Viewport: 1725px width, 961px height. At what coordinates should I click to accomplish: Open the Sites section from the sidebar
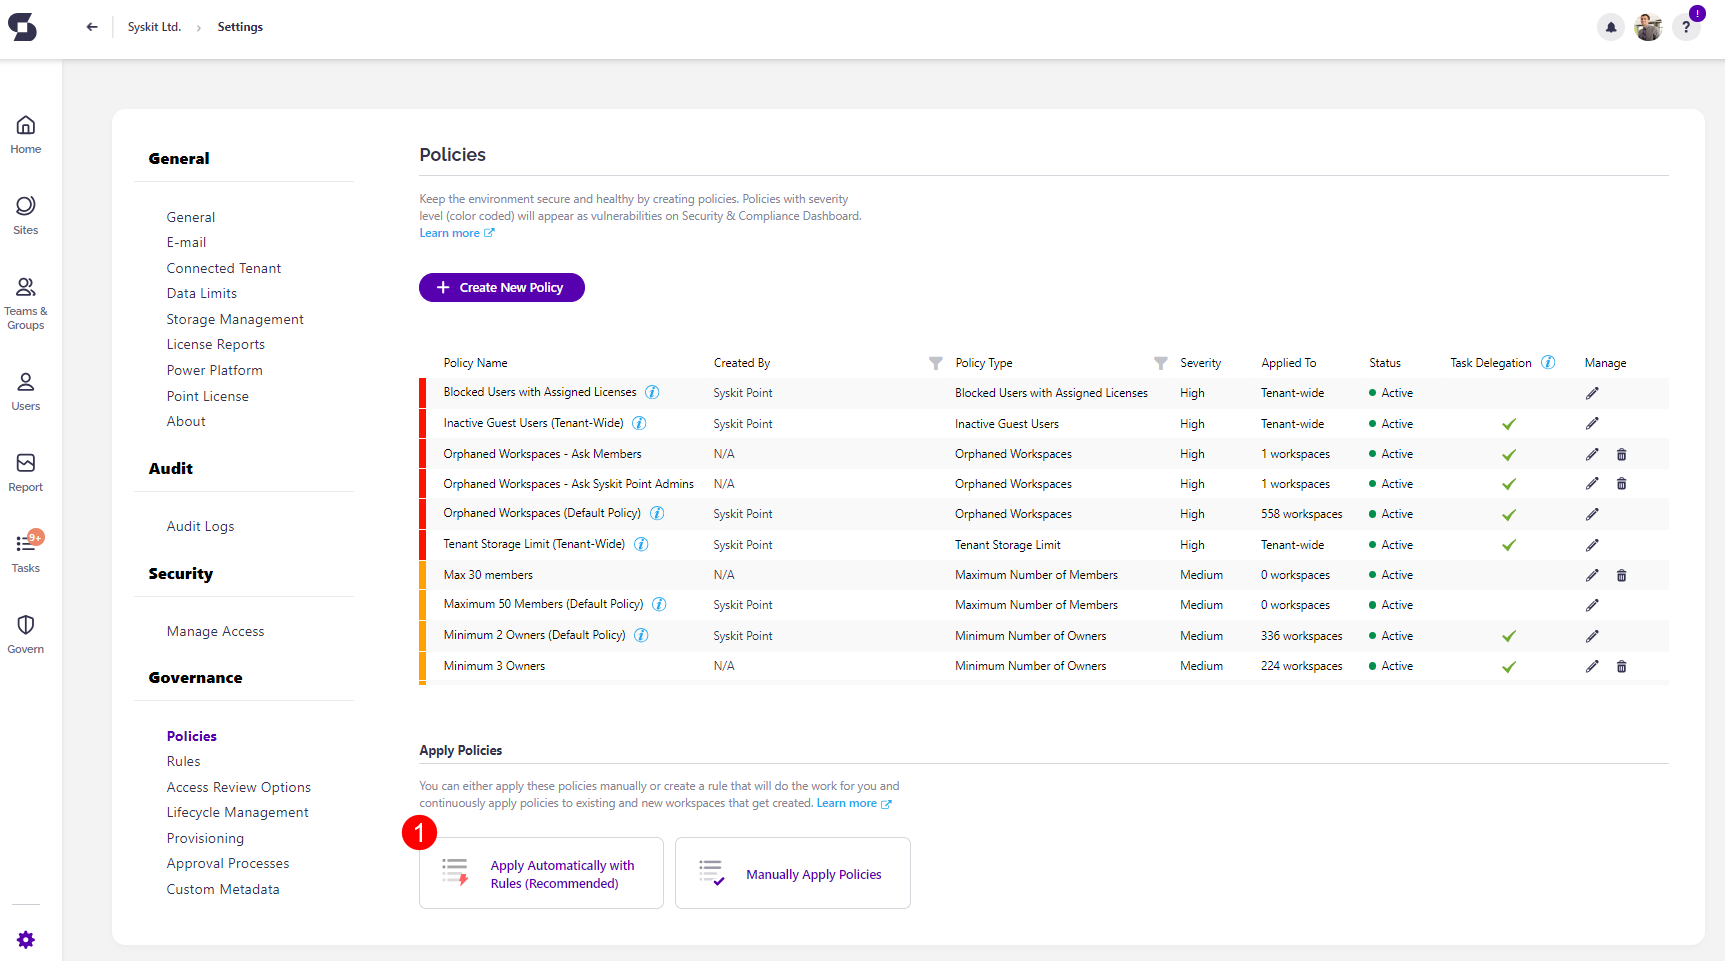coord(25,208)
